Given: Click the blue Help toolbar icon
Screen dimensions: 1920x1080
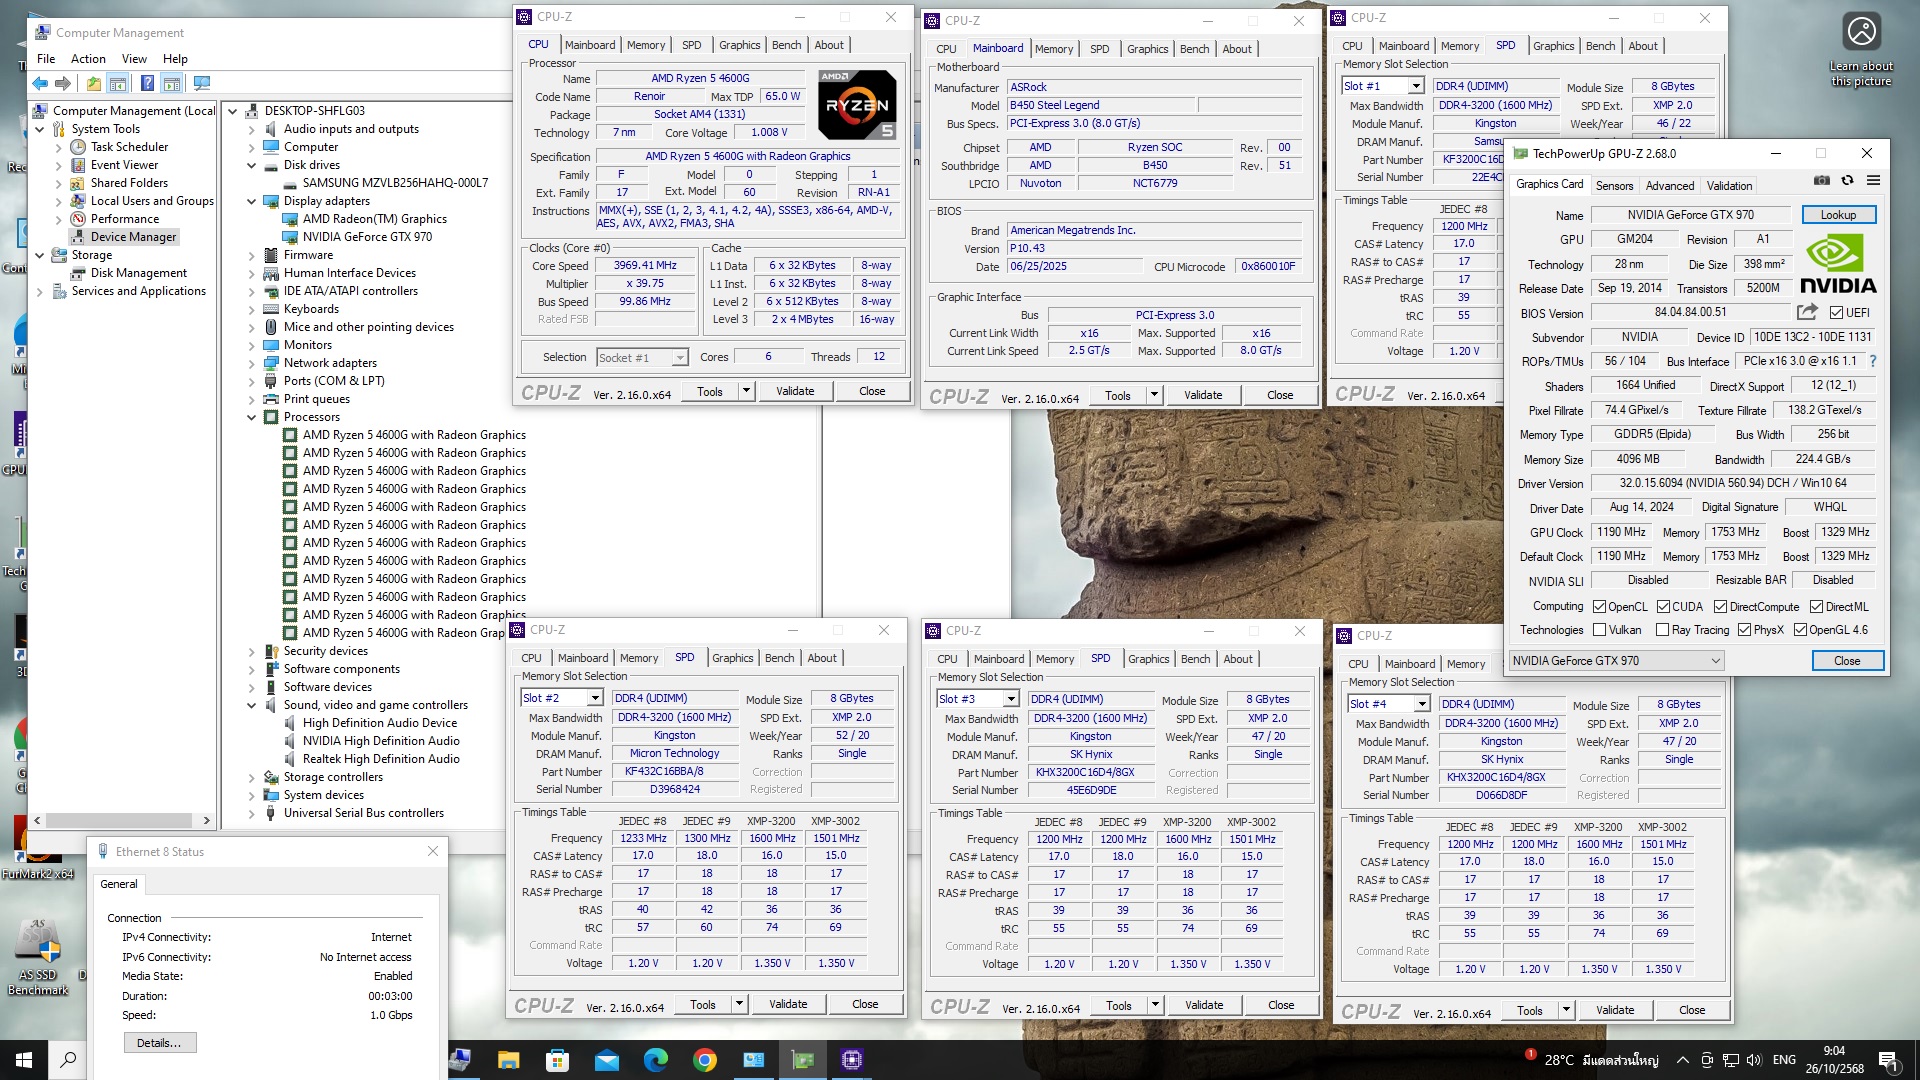Looking at the screenshot, I should [x=147, y=83].
